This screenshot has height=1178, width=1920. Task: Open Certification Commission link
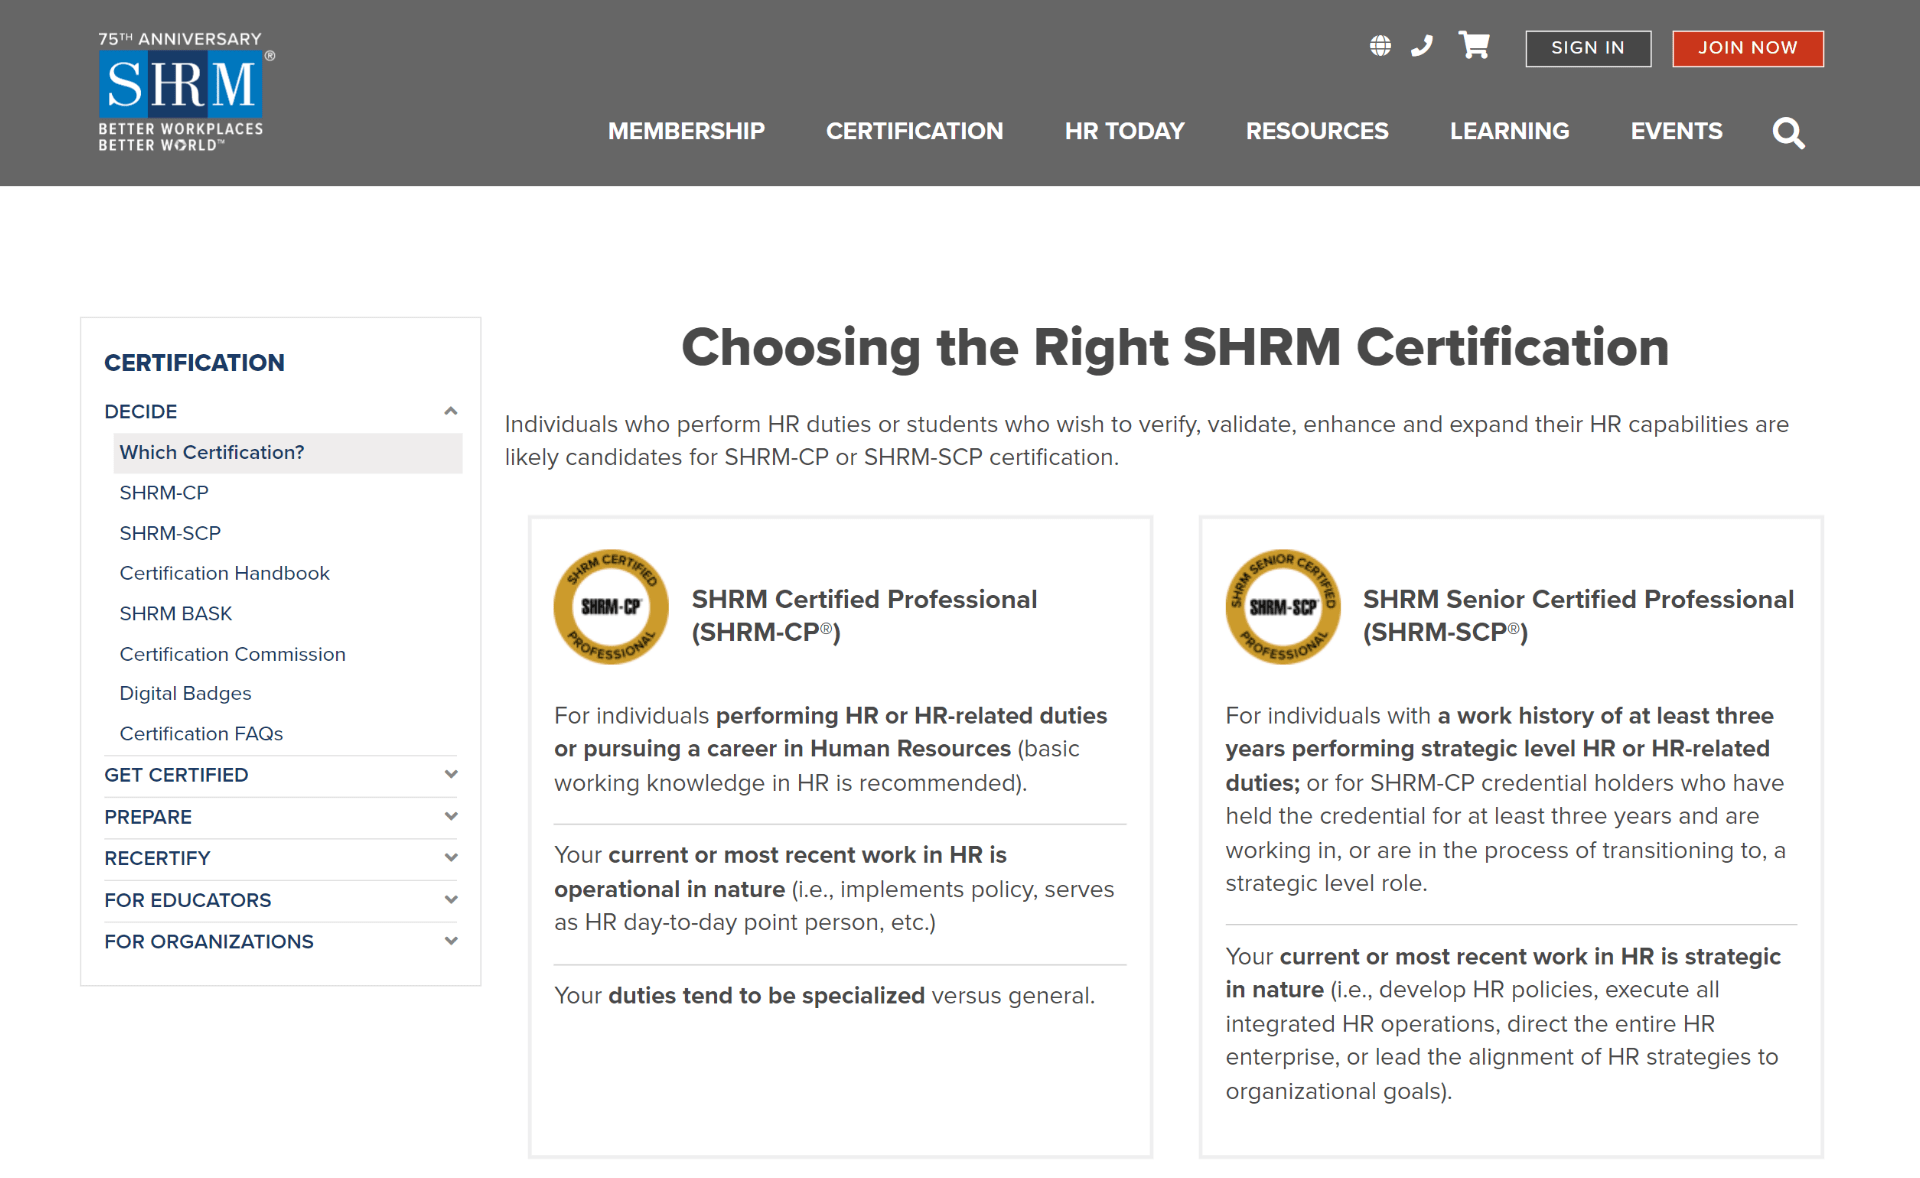point(232,654)
